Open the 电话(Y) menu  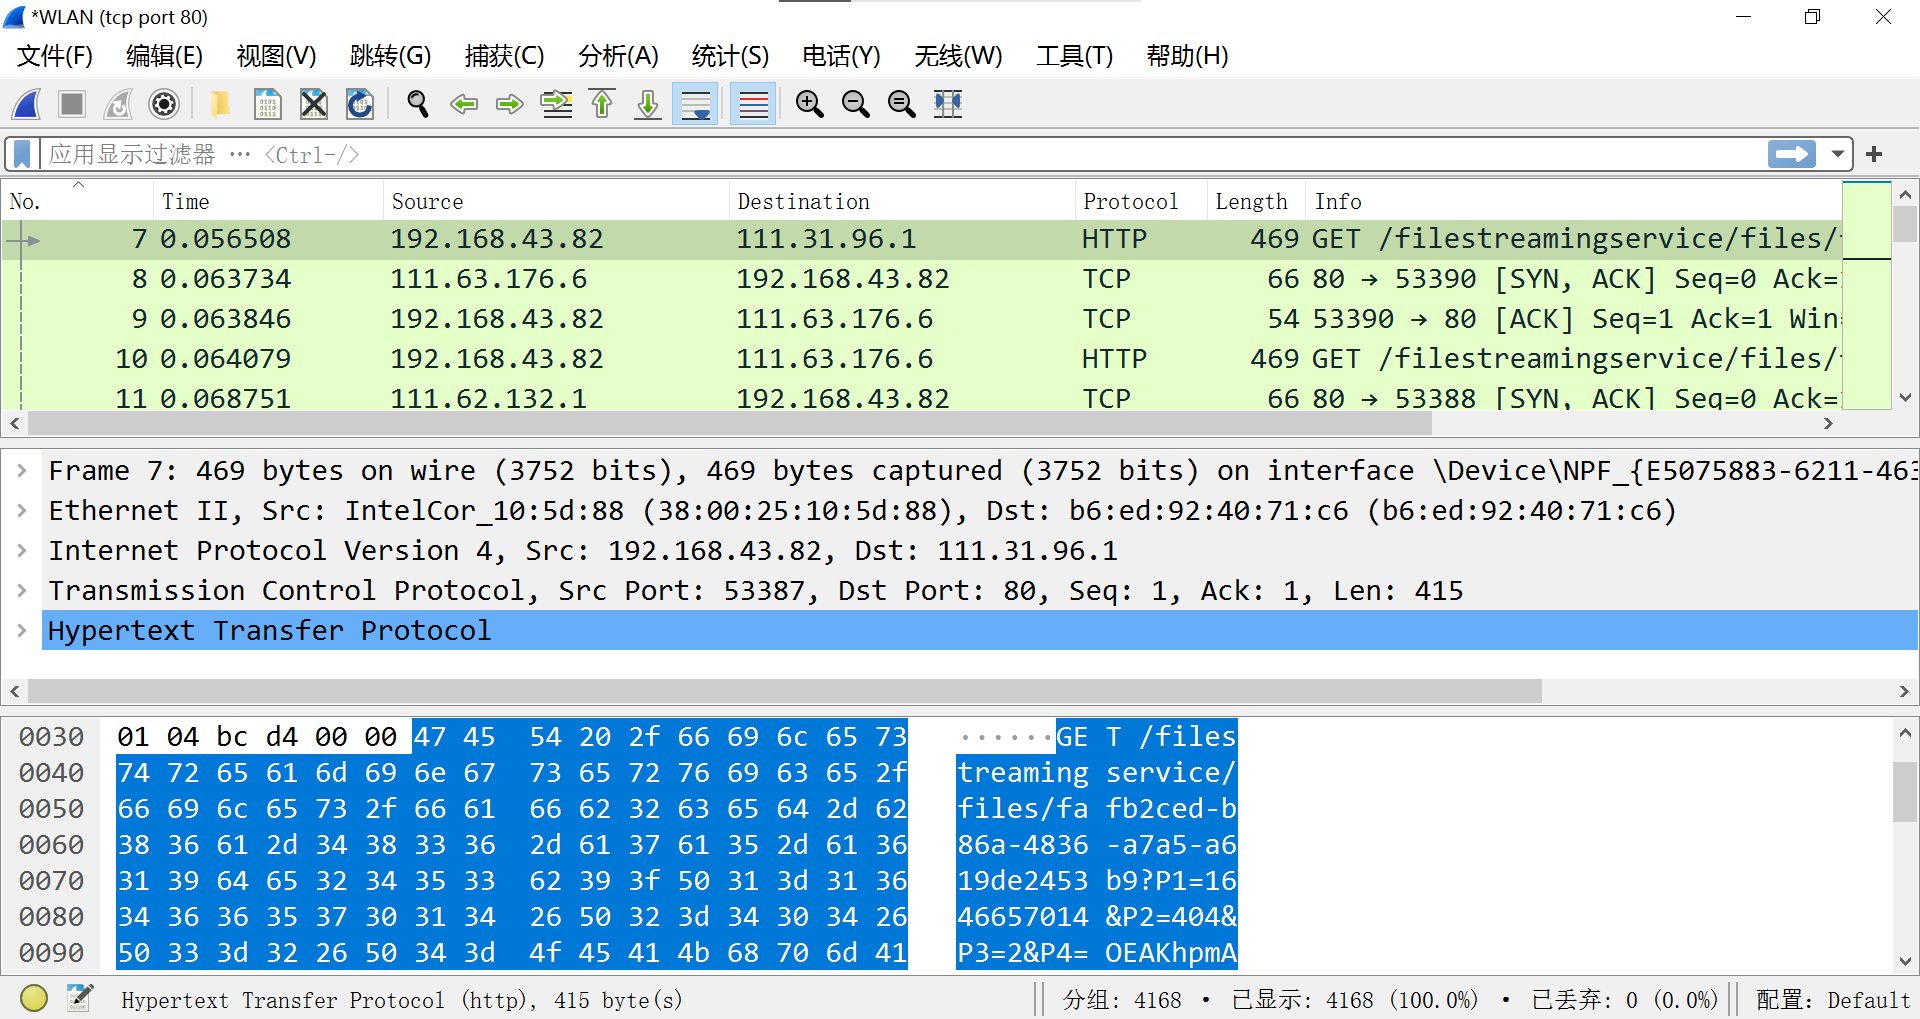pyautogui.click(x=841, y=56)
